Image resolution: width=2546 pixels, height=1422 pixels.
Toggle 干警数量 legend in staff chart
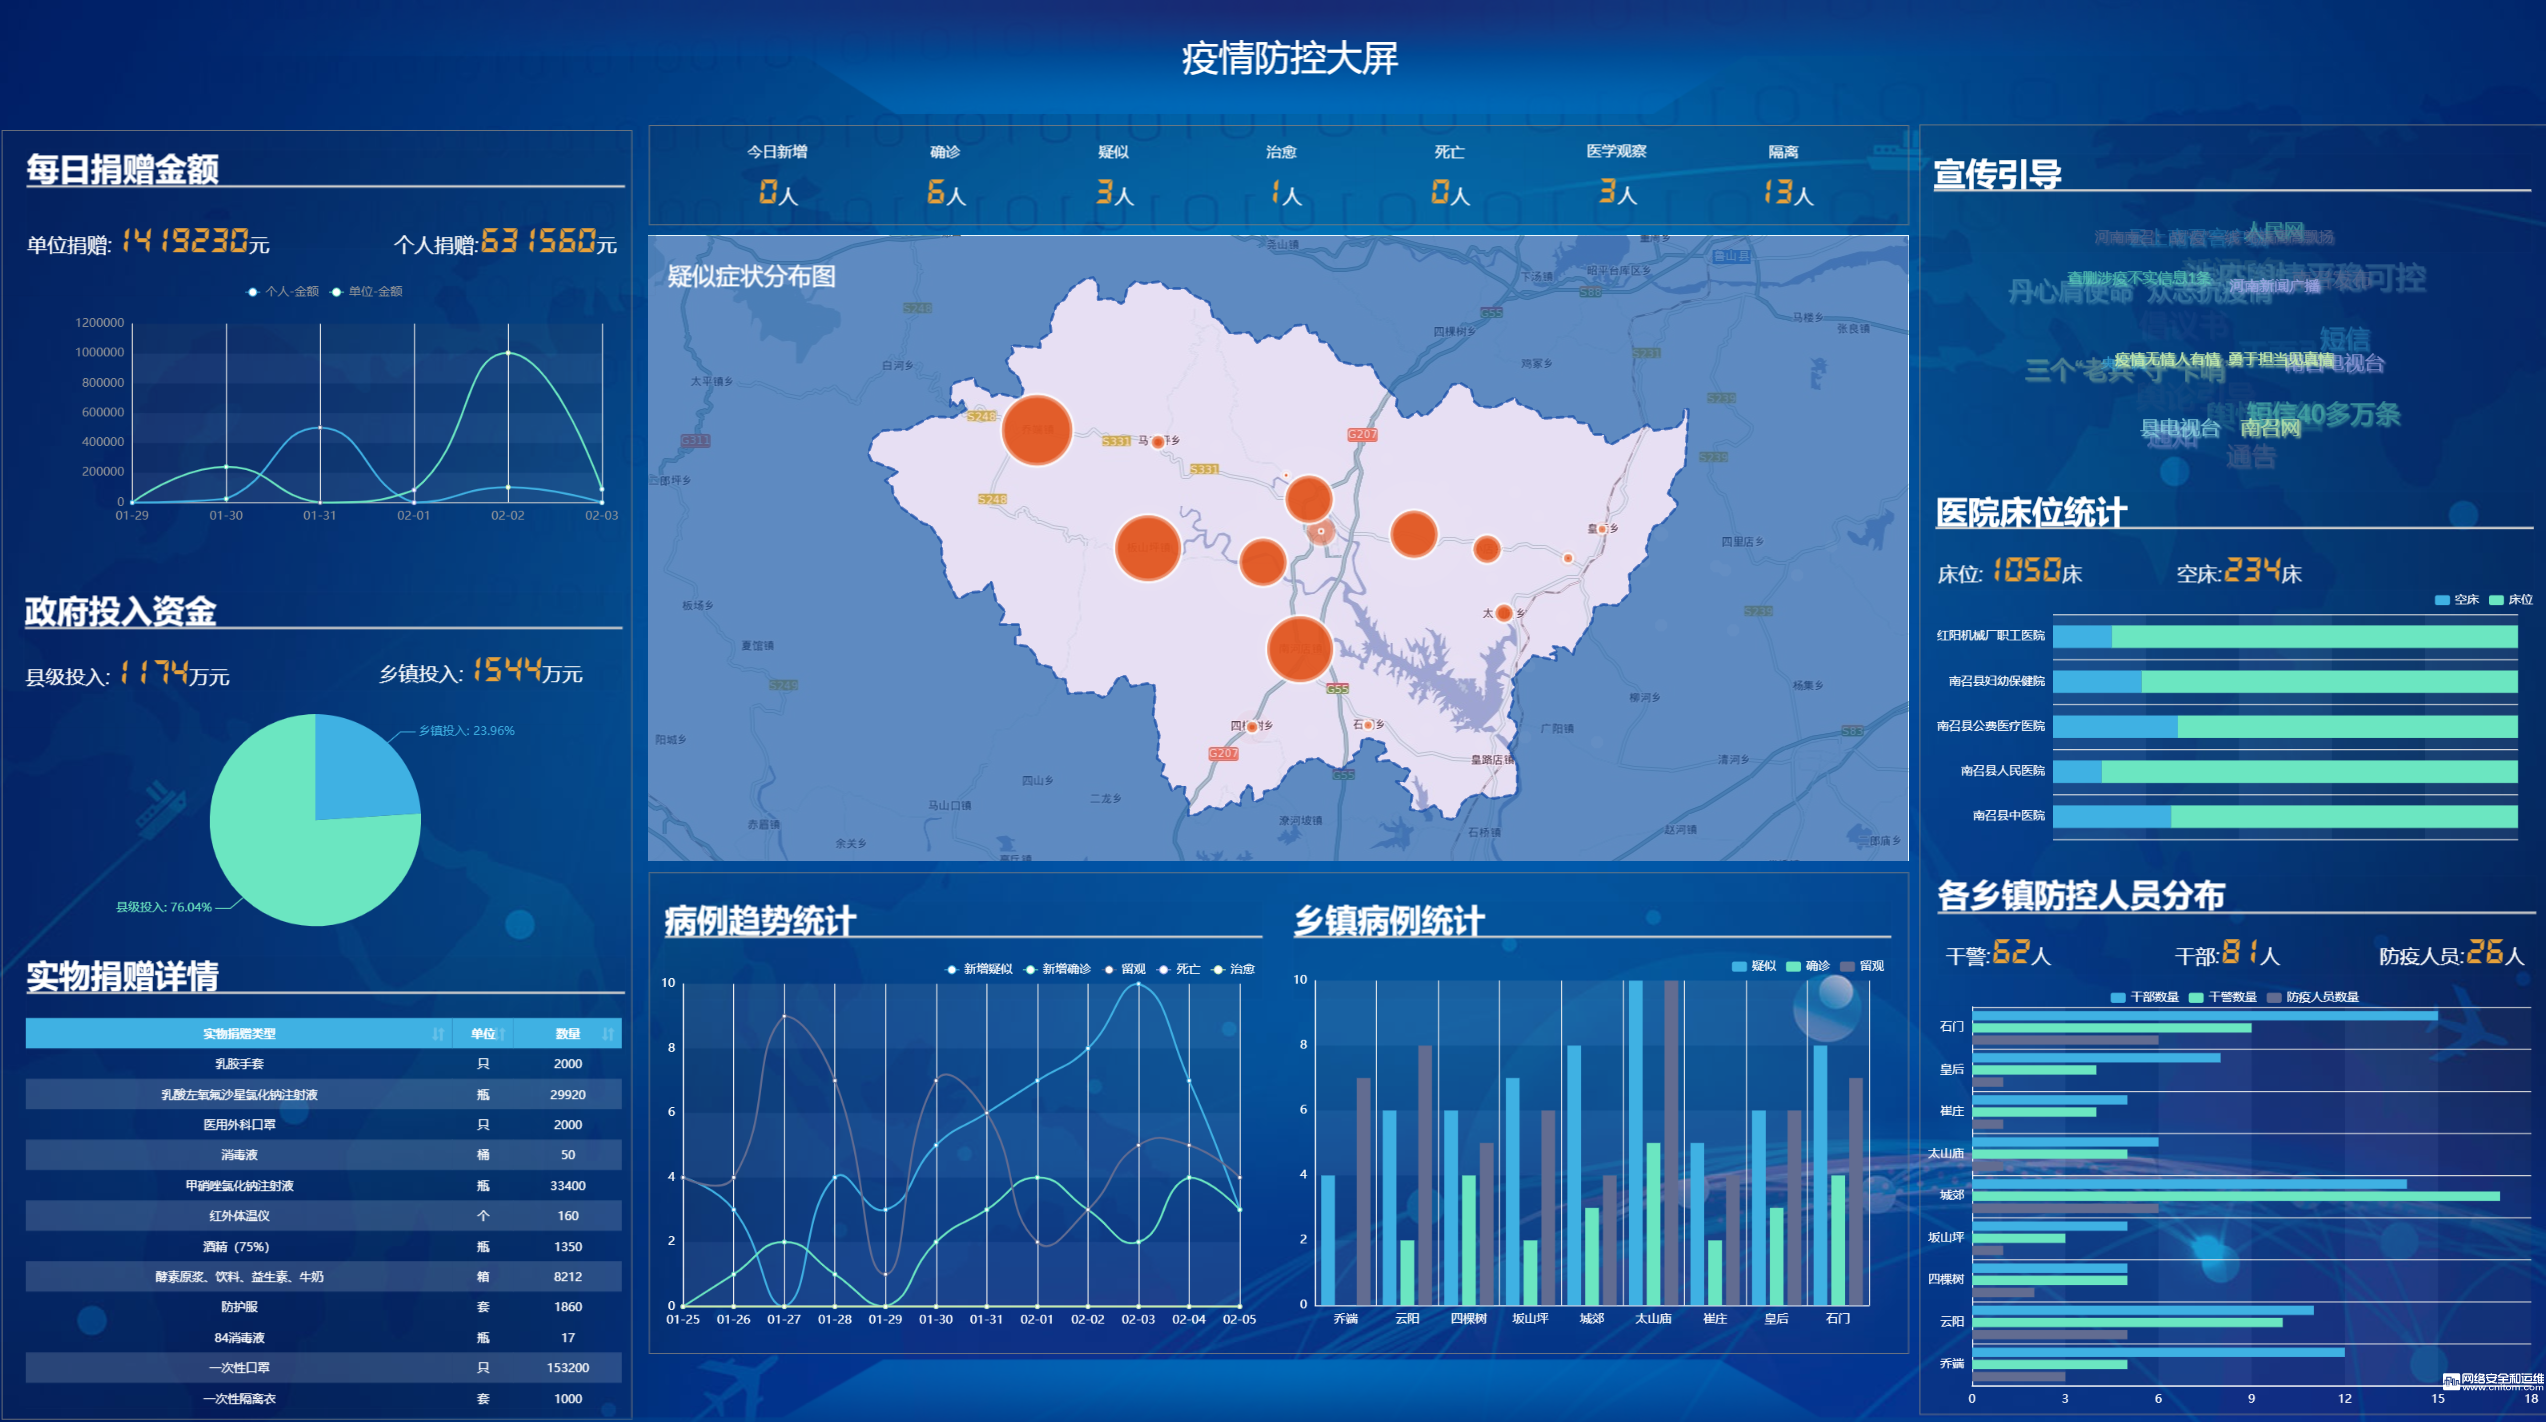point(2223,997)
